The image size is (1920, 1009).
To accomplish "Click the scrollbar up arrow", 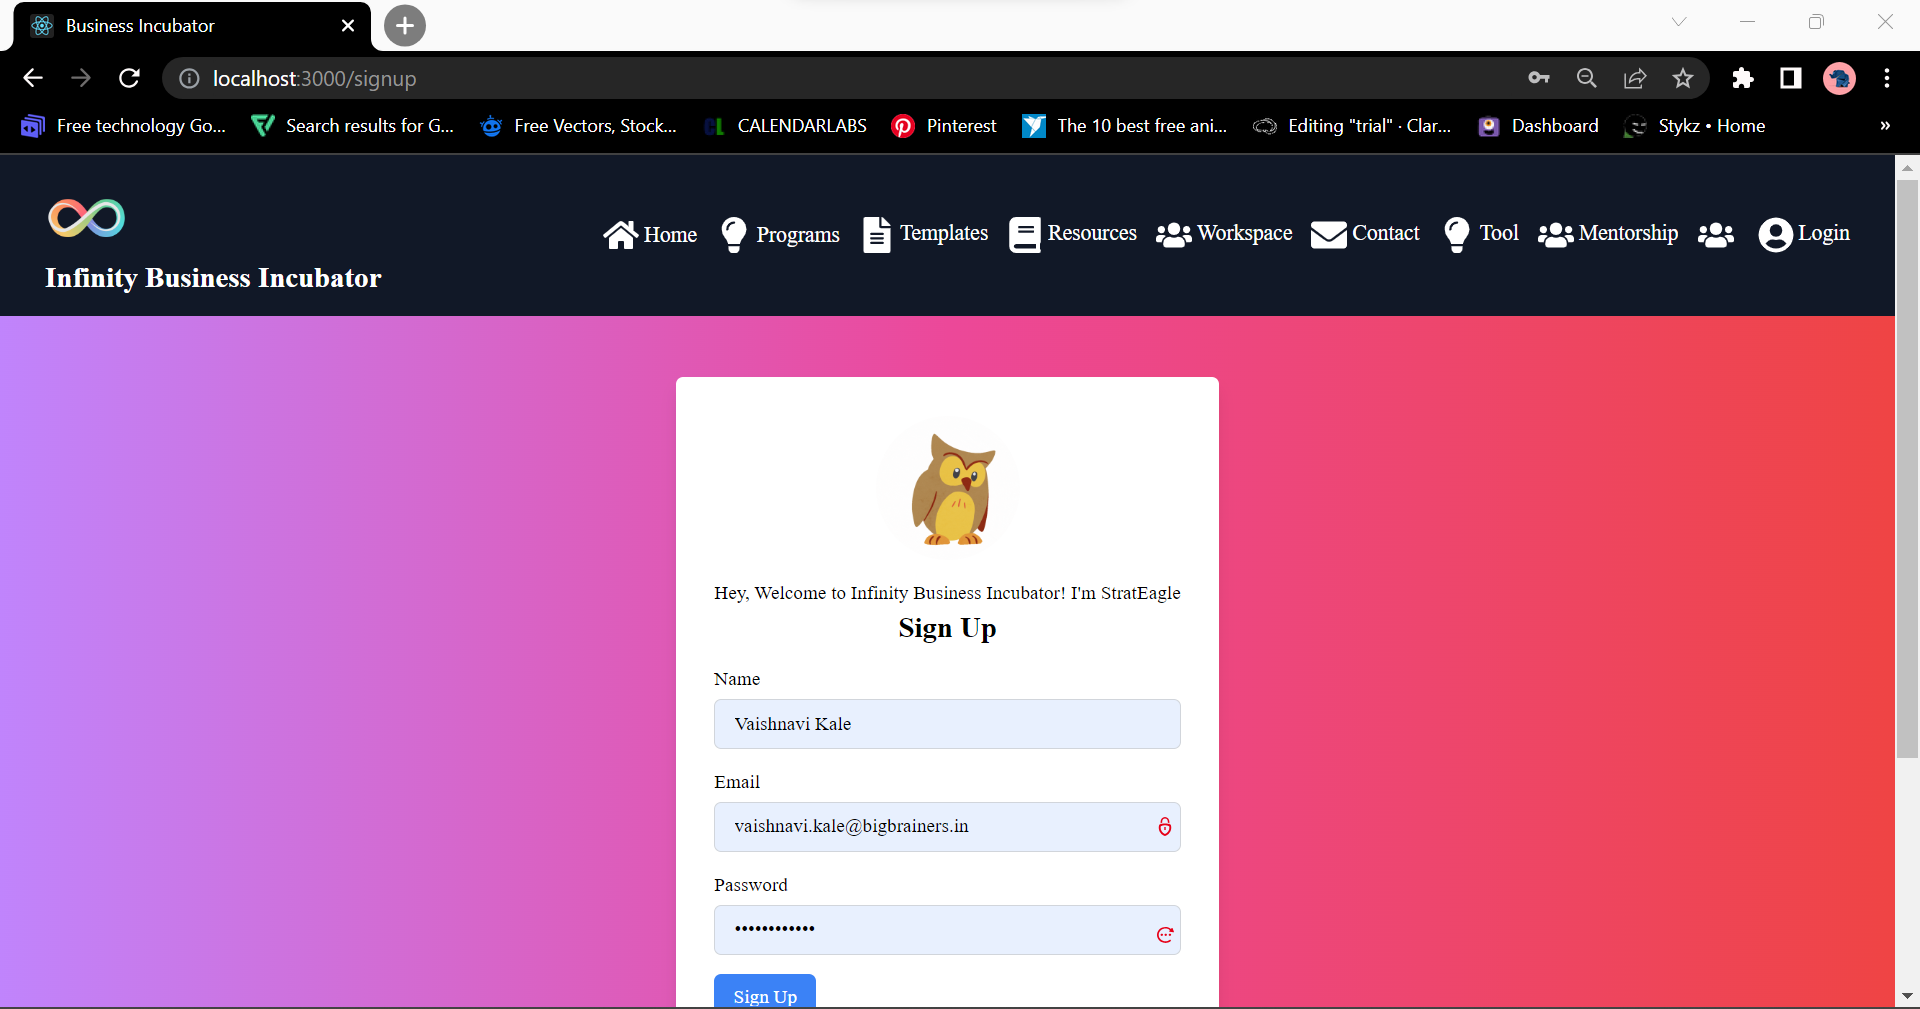I will coord(1907,167).
